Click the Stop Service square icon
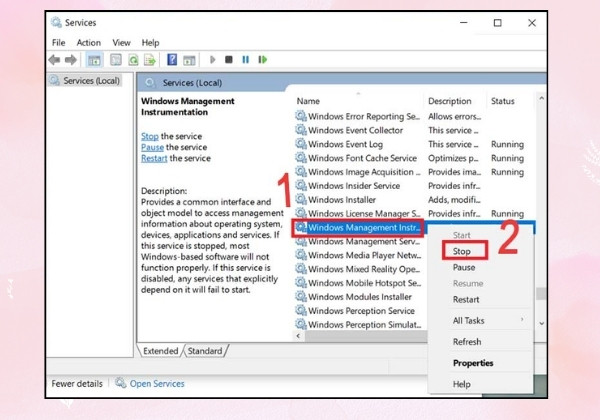600x420 pixels. pos(229,60)
